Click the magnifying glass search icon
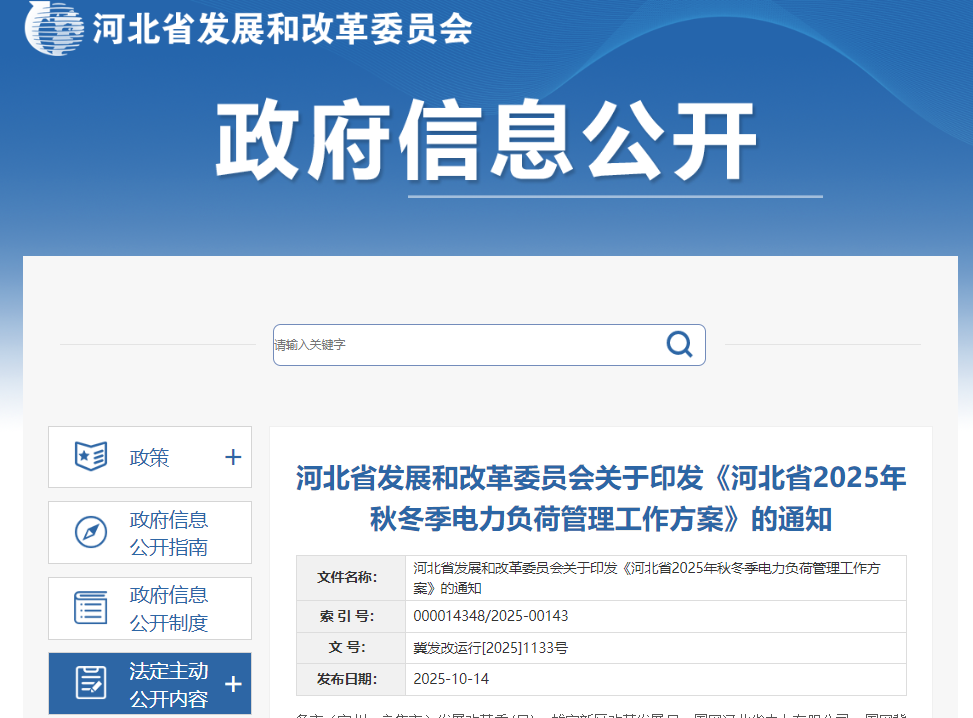 coord(680,344)
